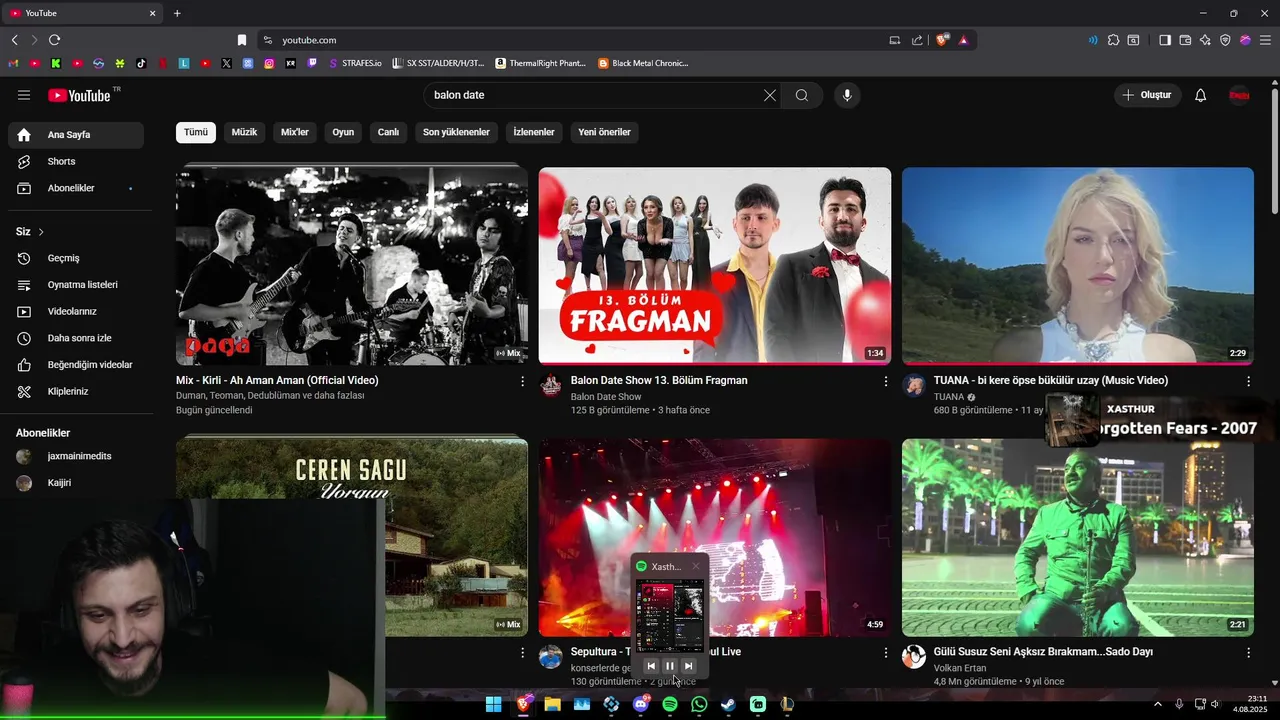
Task: Reload the page in the browser
Action: tap(54, 40)
